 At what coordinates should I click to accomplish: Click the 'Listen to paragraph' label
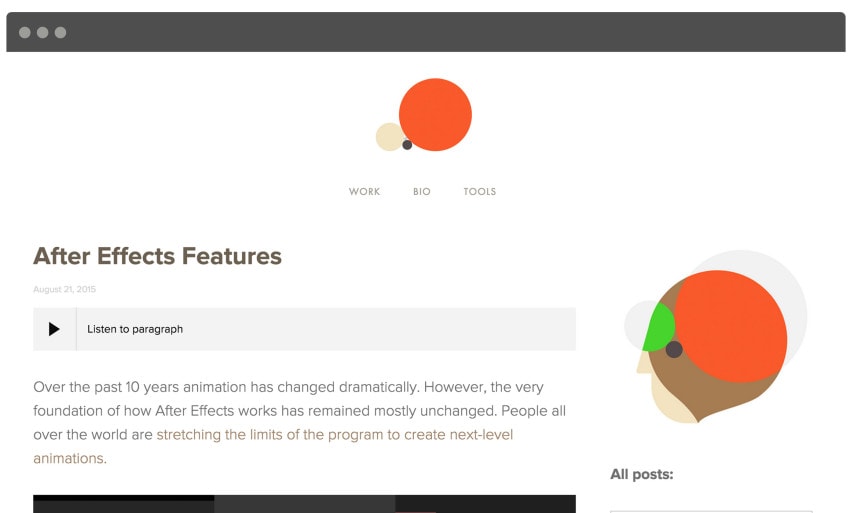[x=135, y=329]
